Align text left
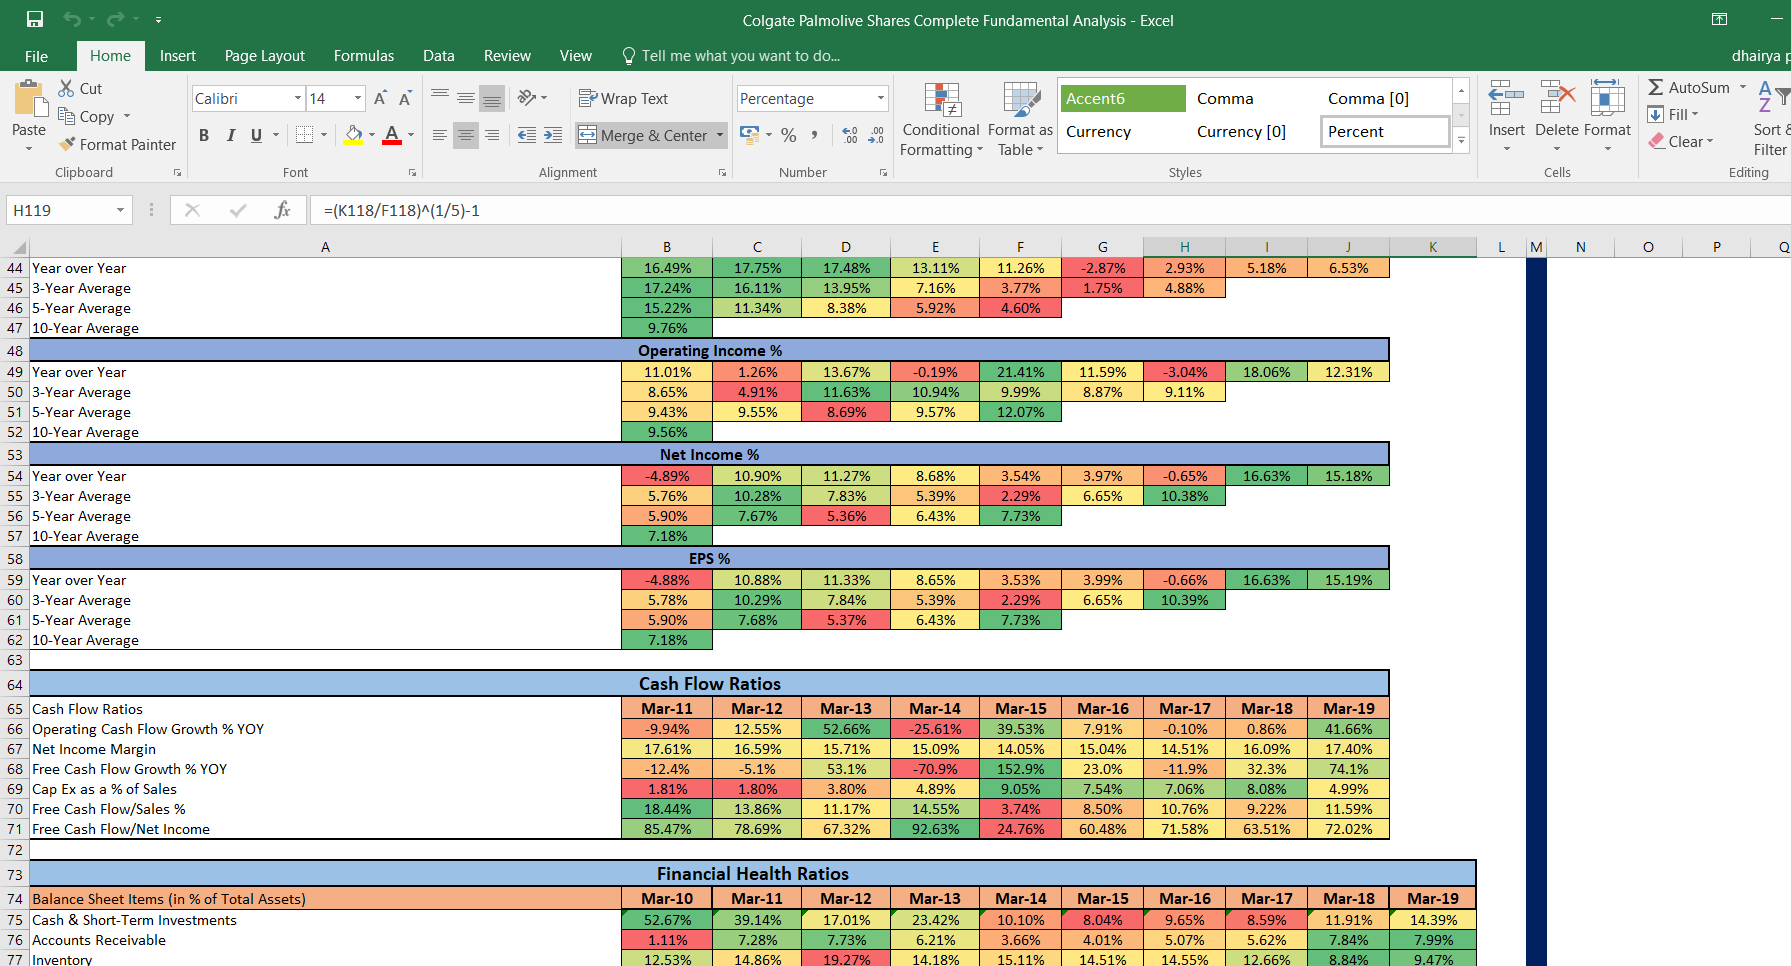This screenshot has height=966, width=1791. (x=440, y=135)
